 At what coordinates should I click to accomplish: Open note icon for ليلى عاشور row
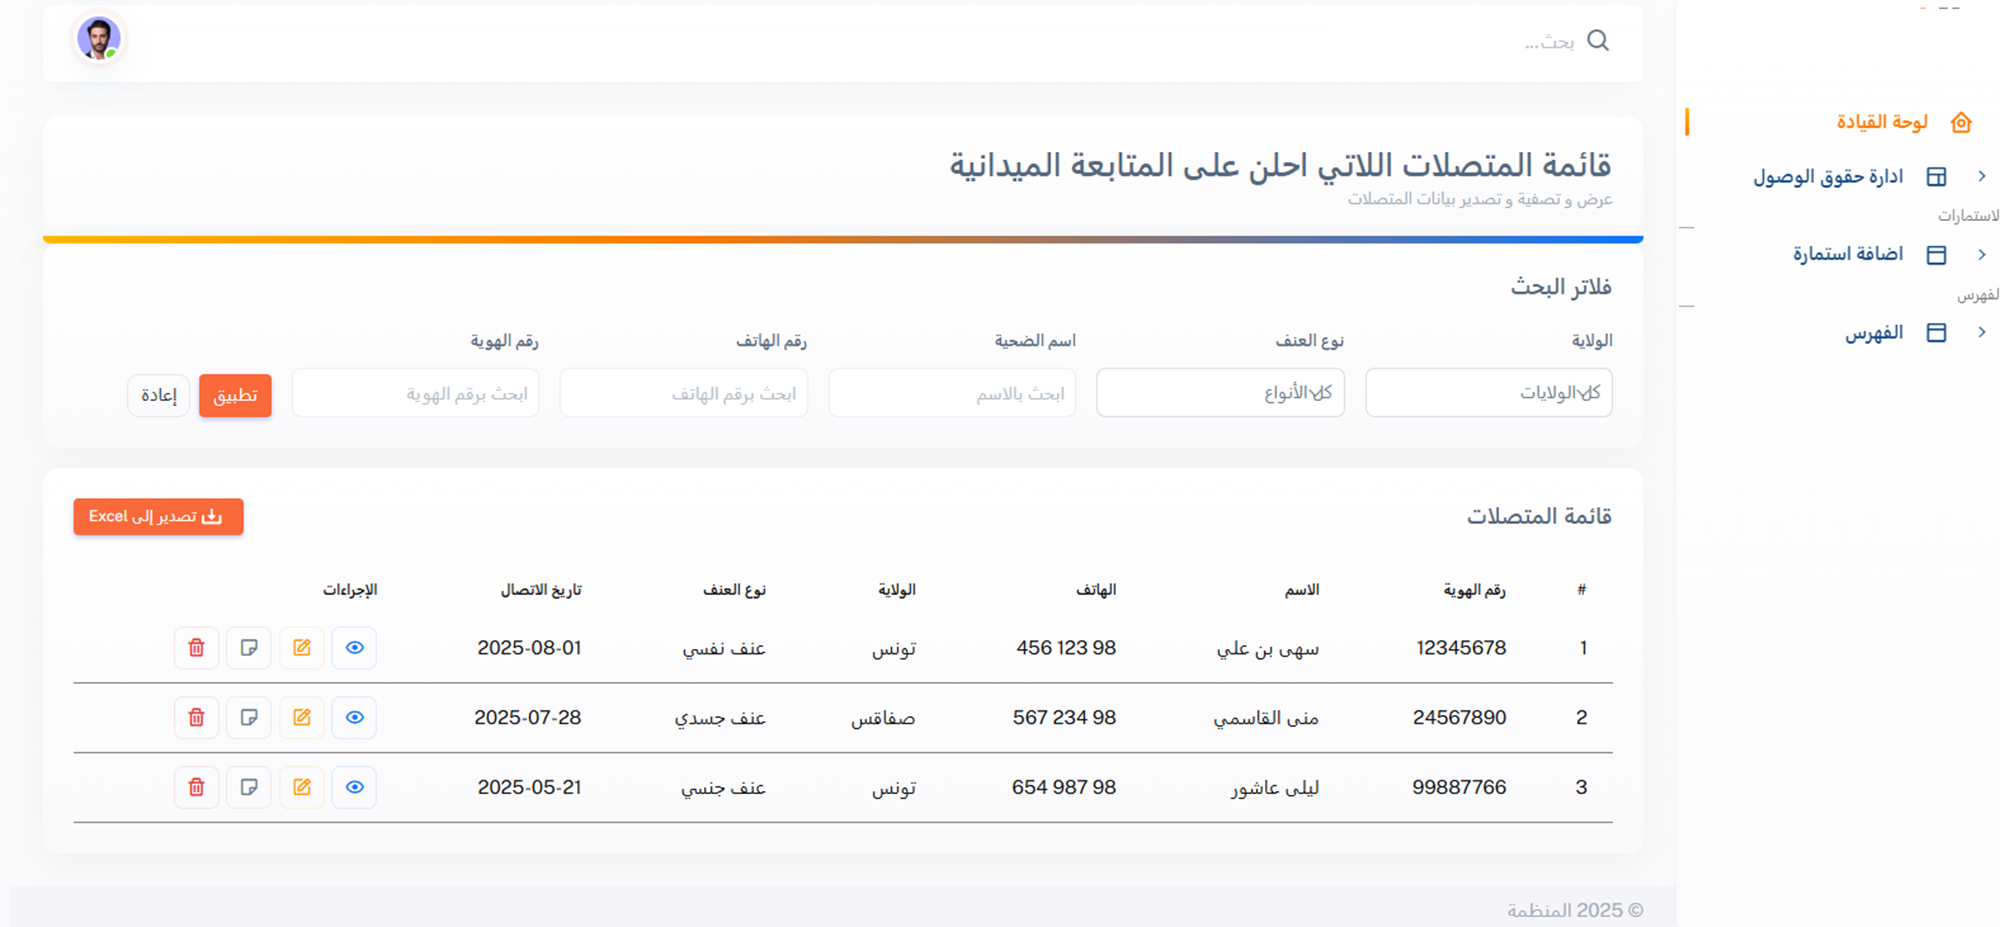pyautogui.click(x=249, y=788)
